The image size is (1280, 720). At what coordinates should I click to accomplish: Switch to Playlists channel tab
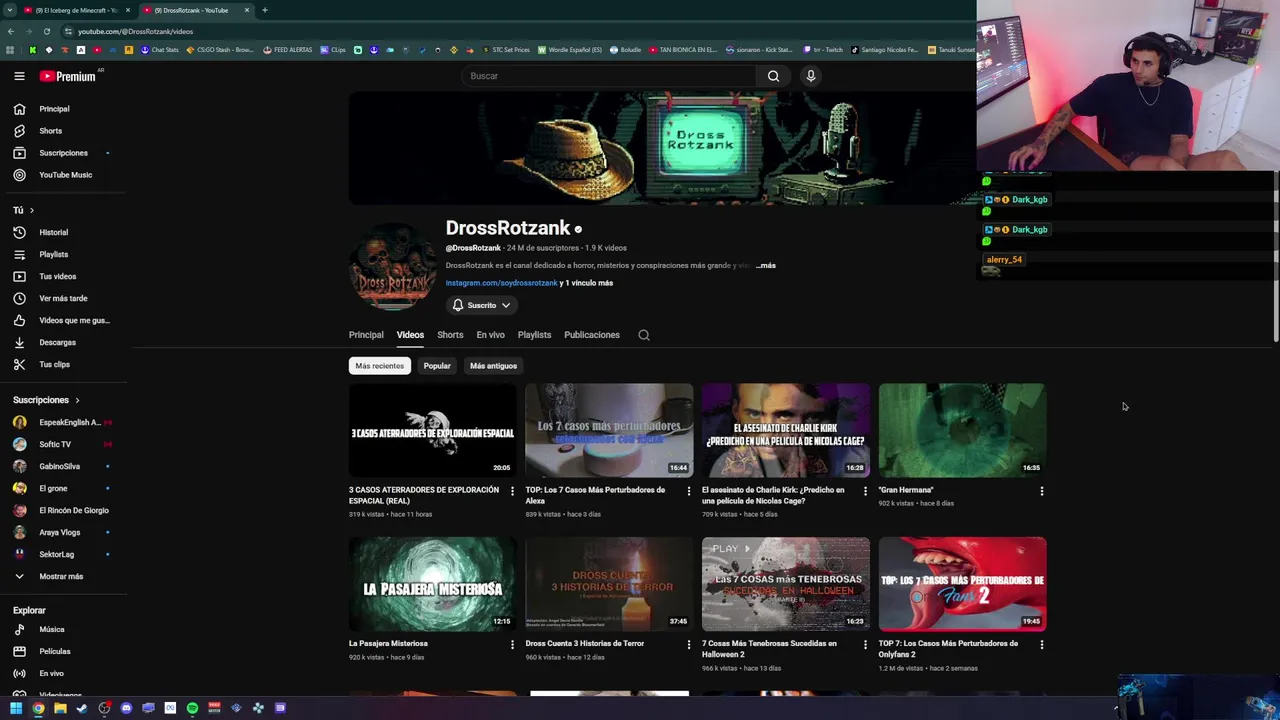coord(534,335)
